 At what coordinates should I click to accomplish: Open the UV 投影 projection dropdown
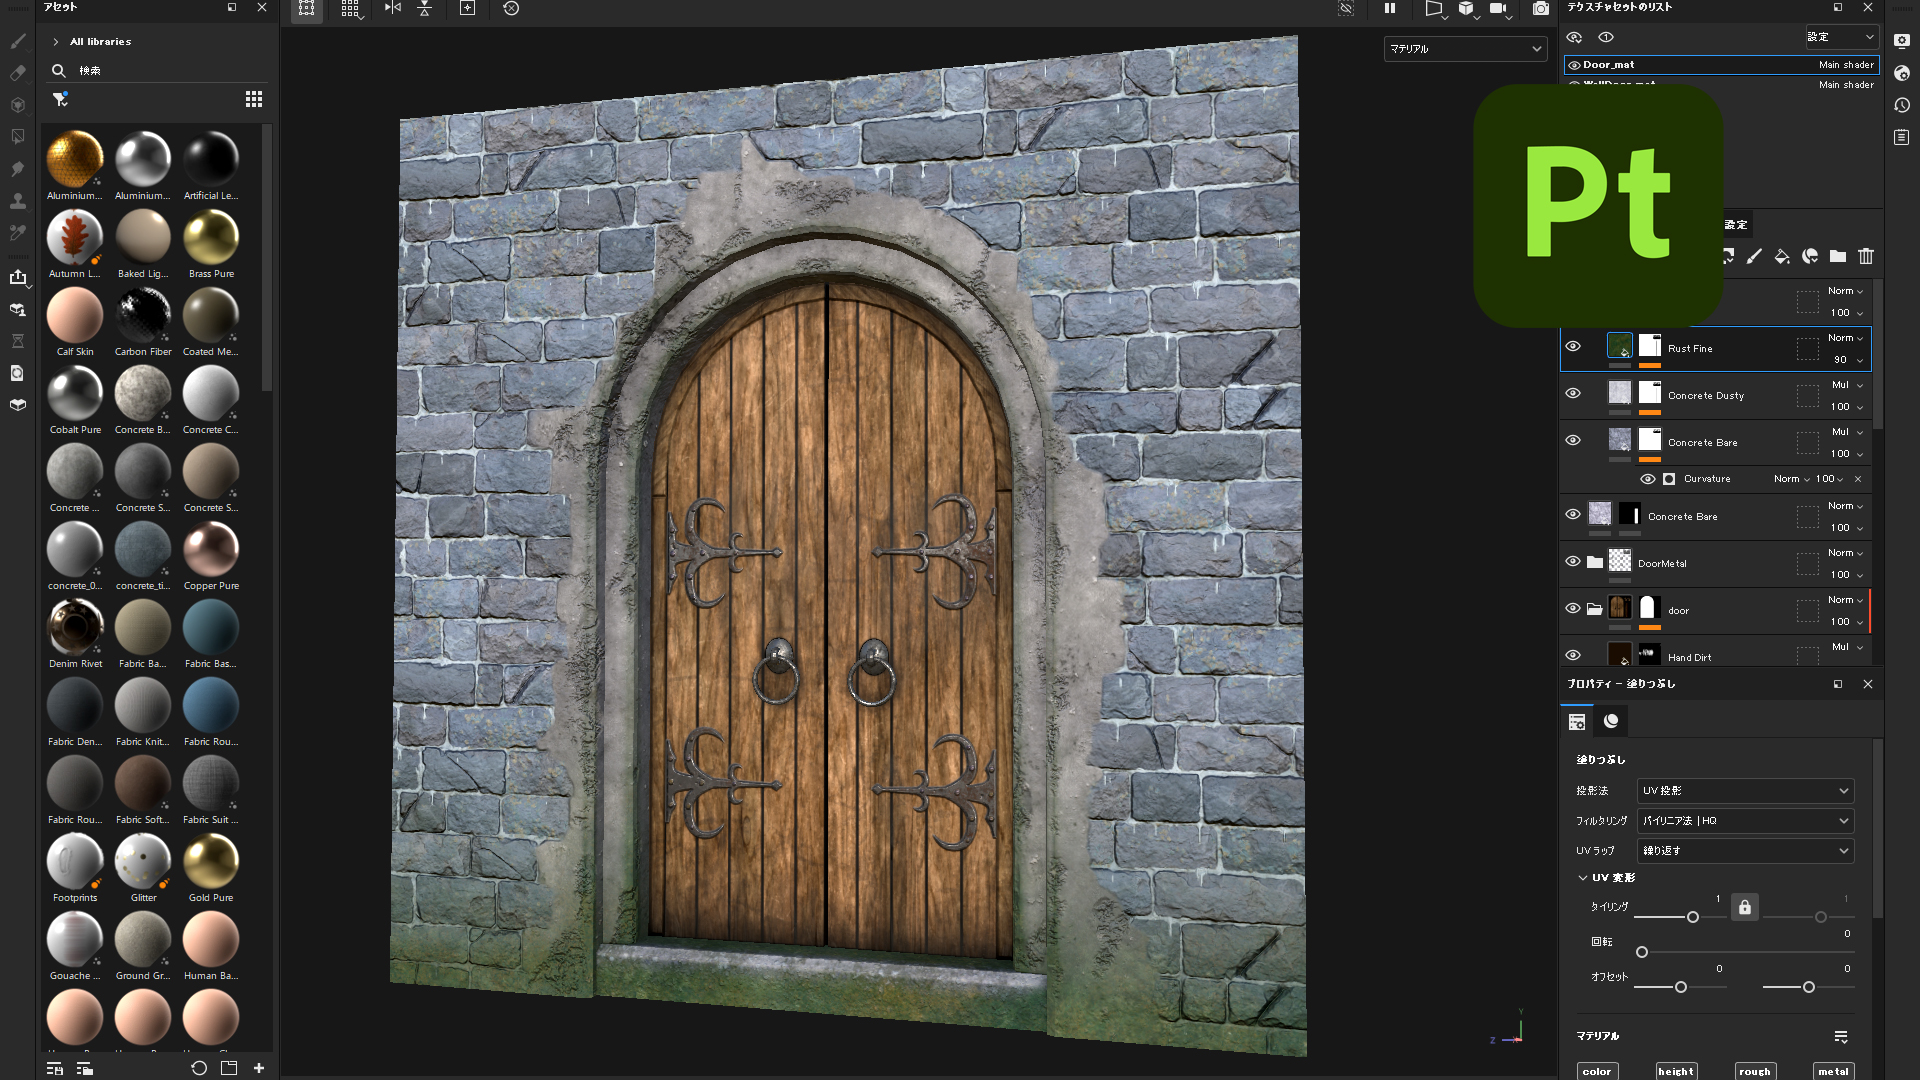(1745, 791)
